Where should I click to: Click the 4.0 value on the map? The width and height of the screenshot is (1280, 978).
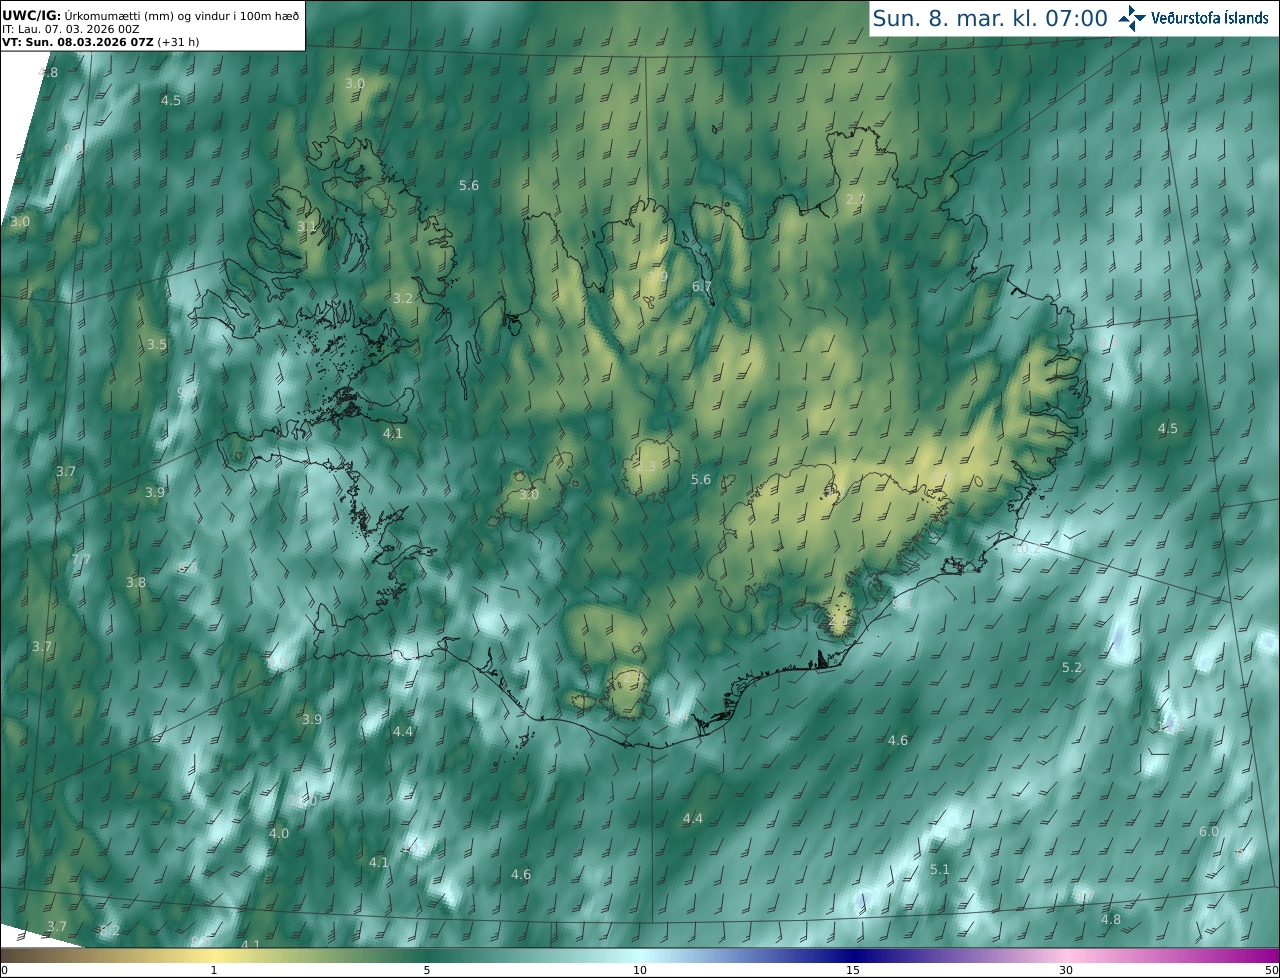coord(279,833)
